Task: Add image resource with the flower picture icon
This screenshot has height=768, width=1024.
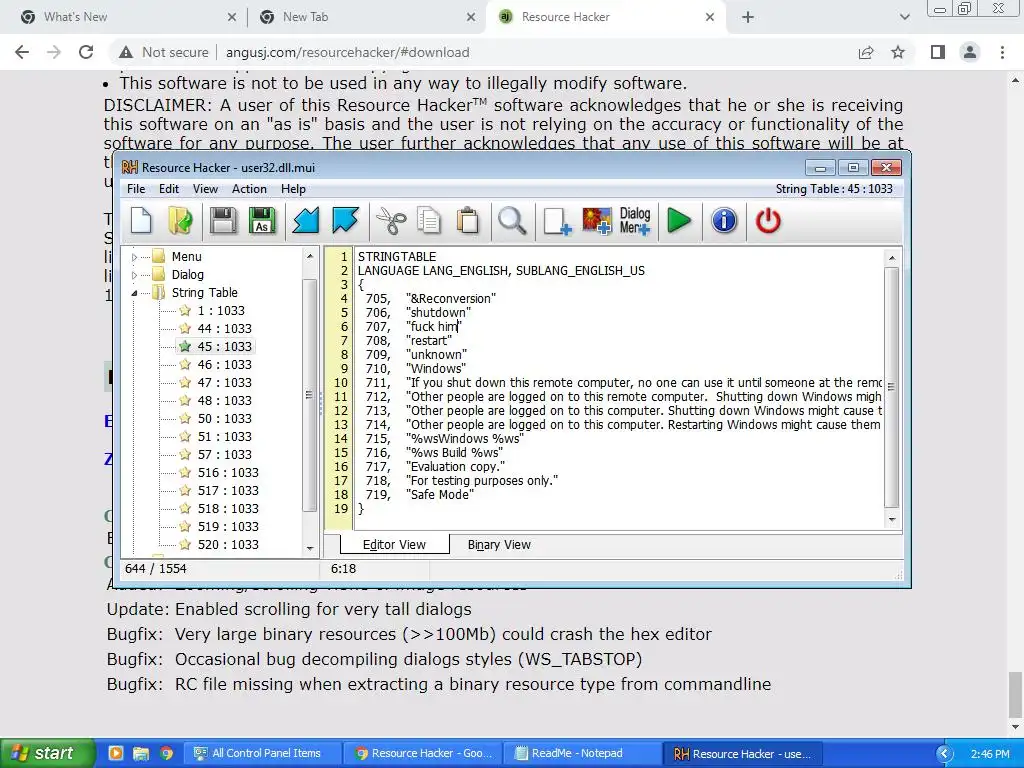Action: point(597,220)
